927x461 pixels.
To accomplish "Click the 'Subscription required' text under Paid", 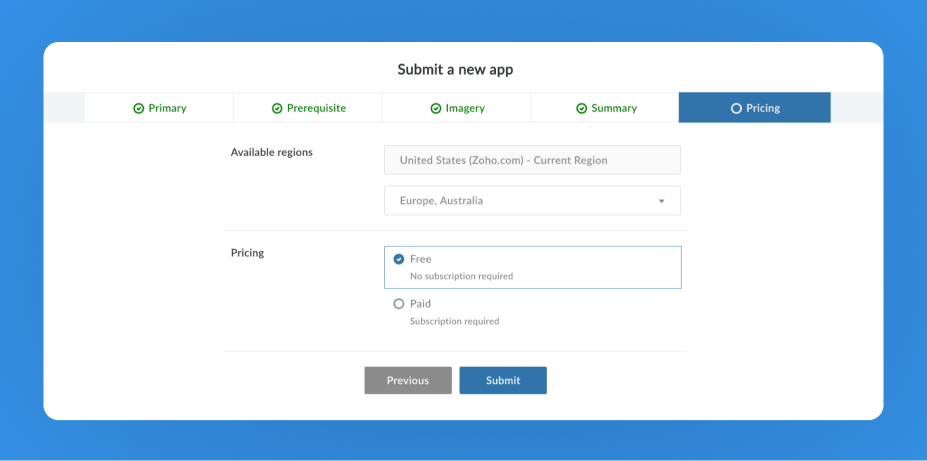I will tap(454, 321).
